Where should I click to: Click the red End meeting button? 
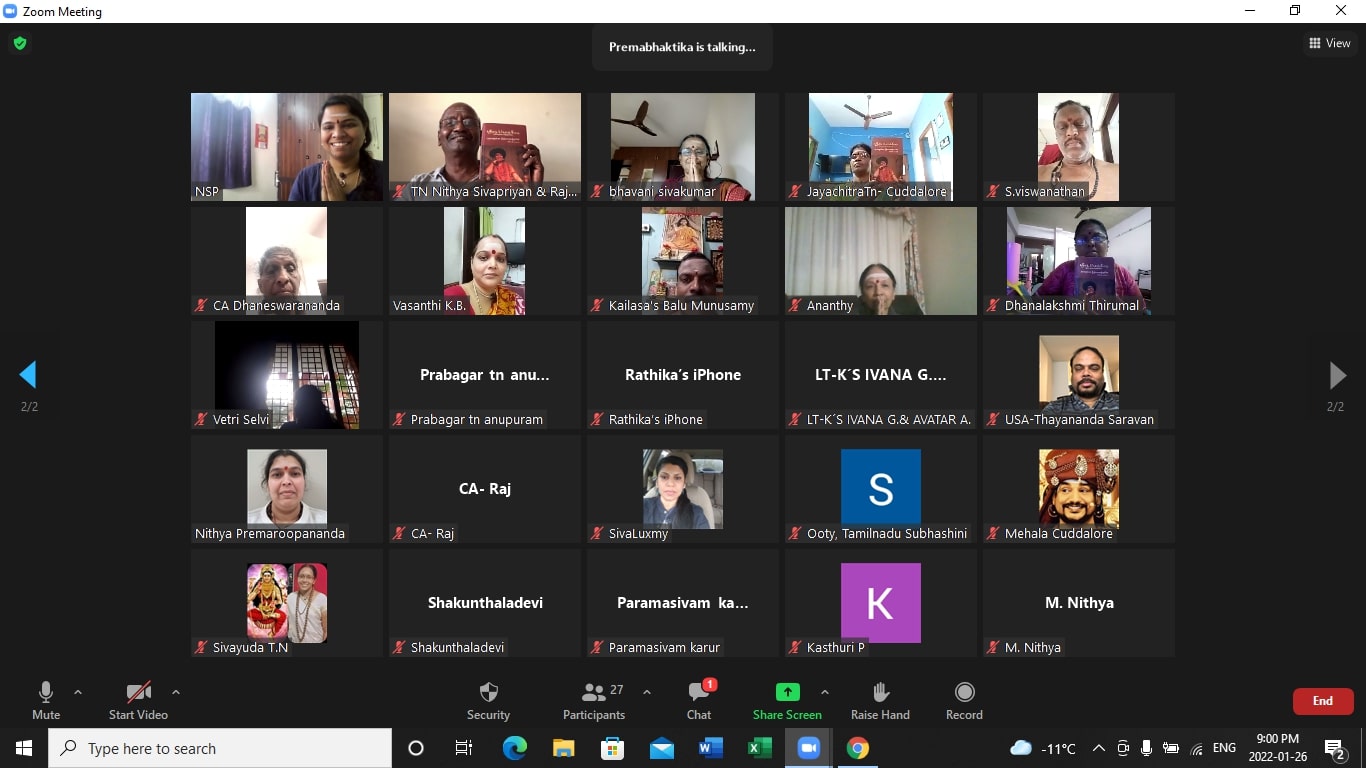click(x=1322, y=701)
